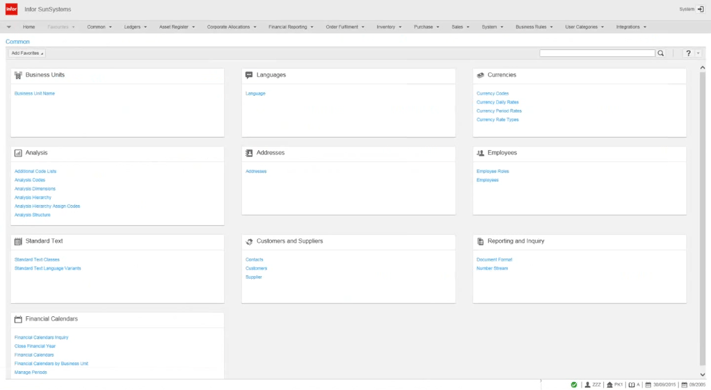Expand the dropdown arrow next to help
The image size is (711, 390).
tap(698, 53)
